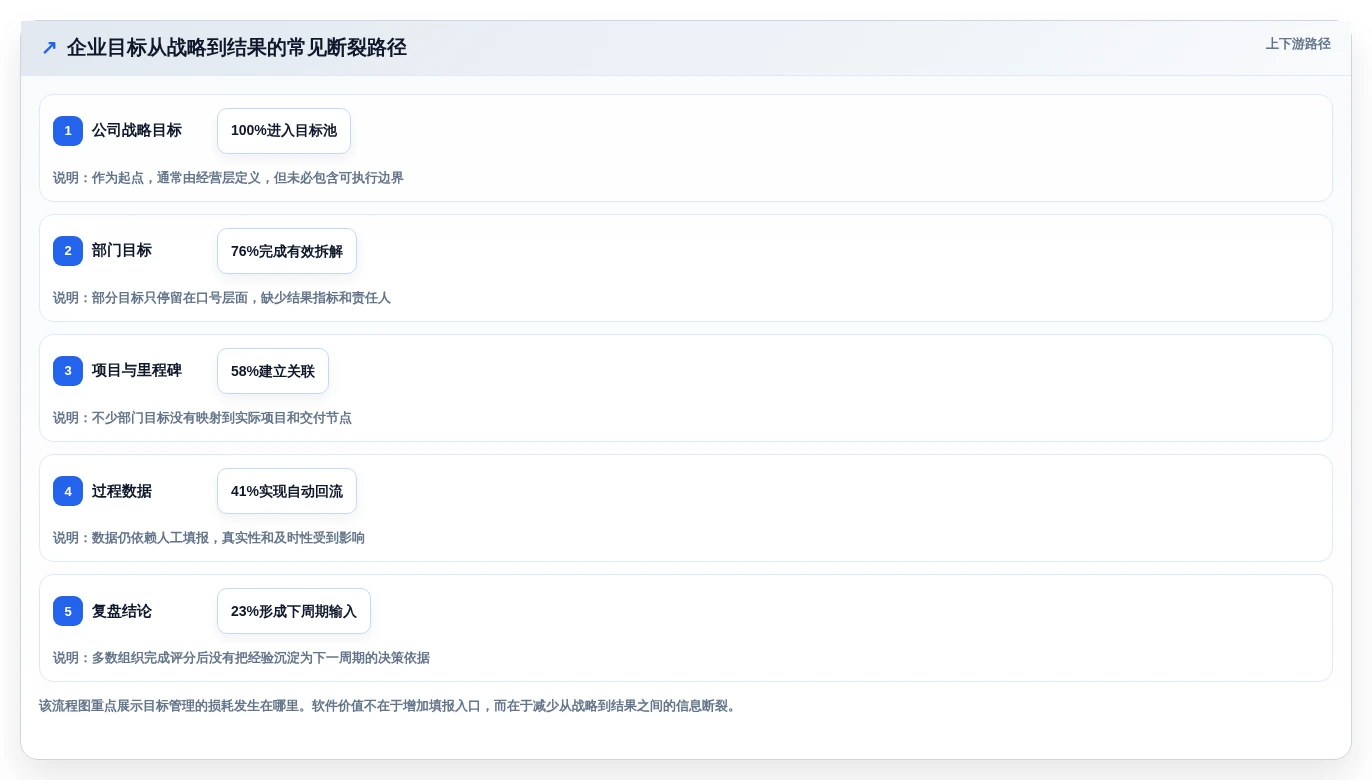This screenshot has width=1372, height=780.
Task: Click description 说明：多数组织完成评分后
Action: [x=241, y=658]
